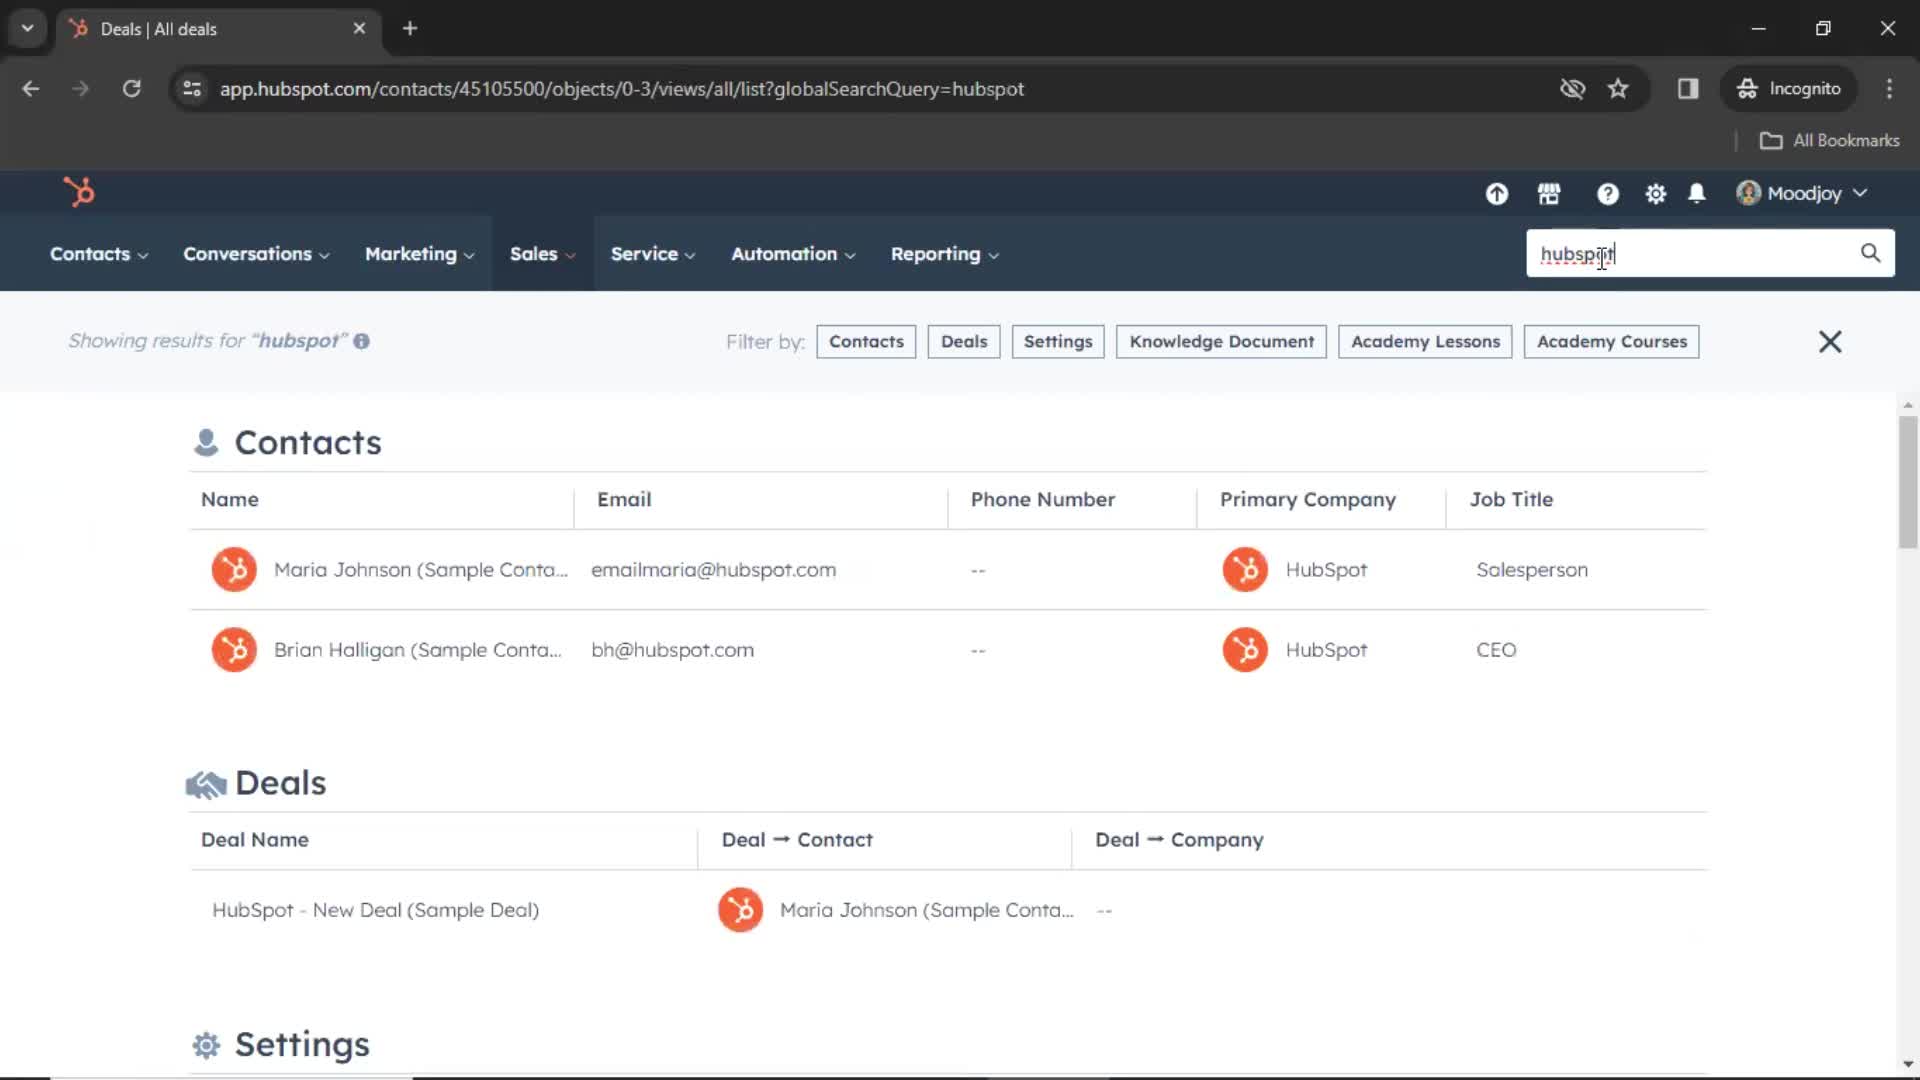This screenshot has height=1080, width=1920.
Task: Filter results by Academy Courses
Action: (1611, 342)
